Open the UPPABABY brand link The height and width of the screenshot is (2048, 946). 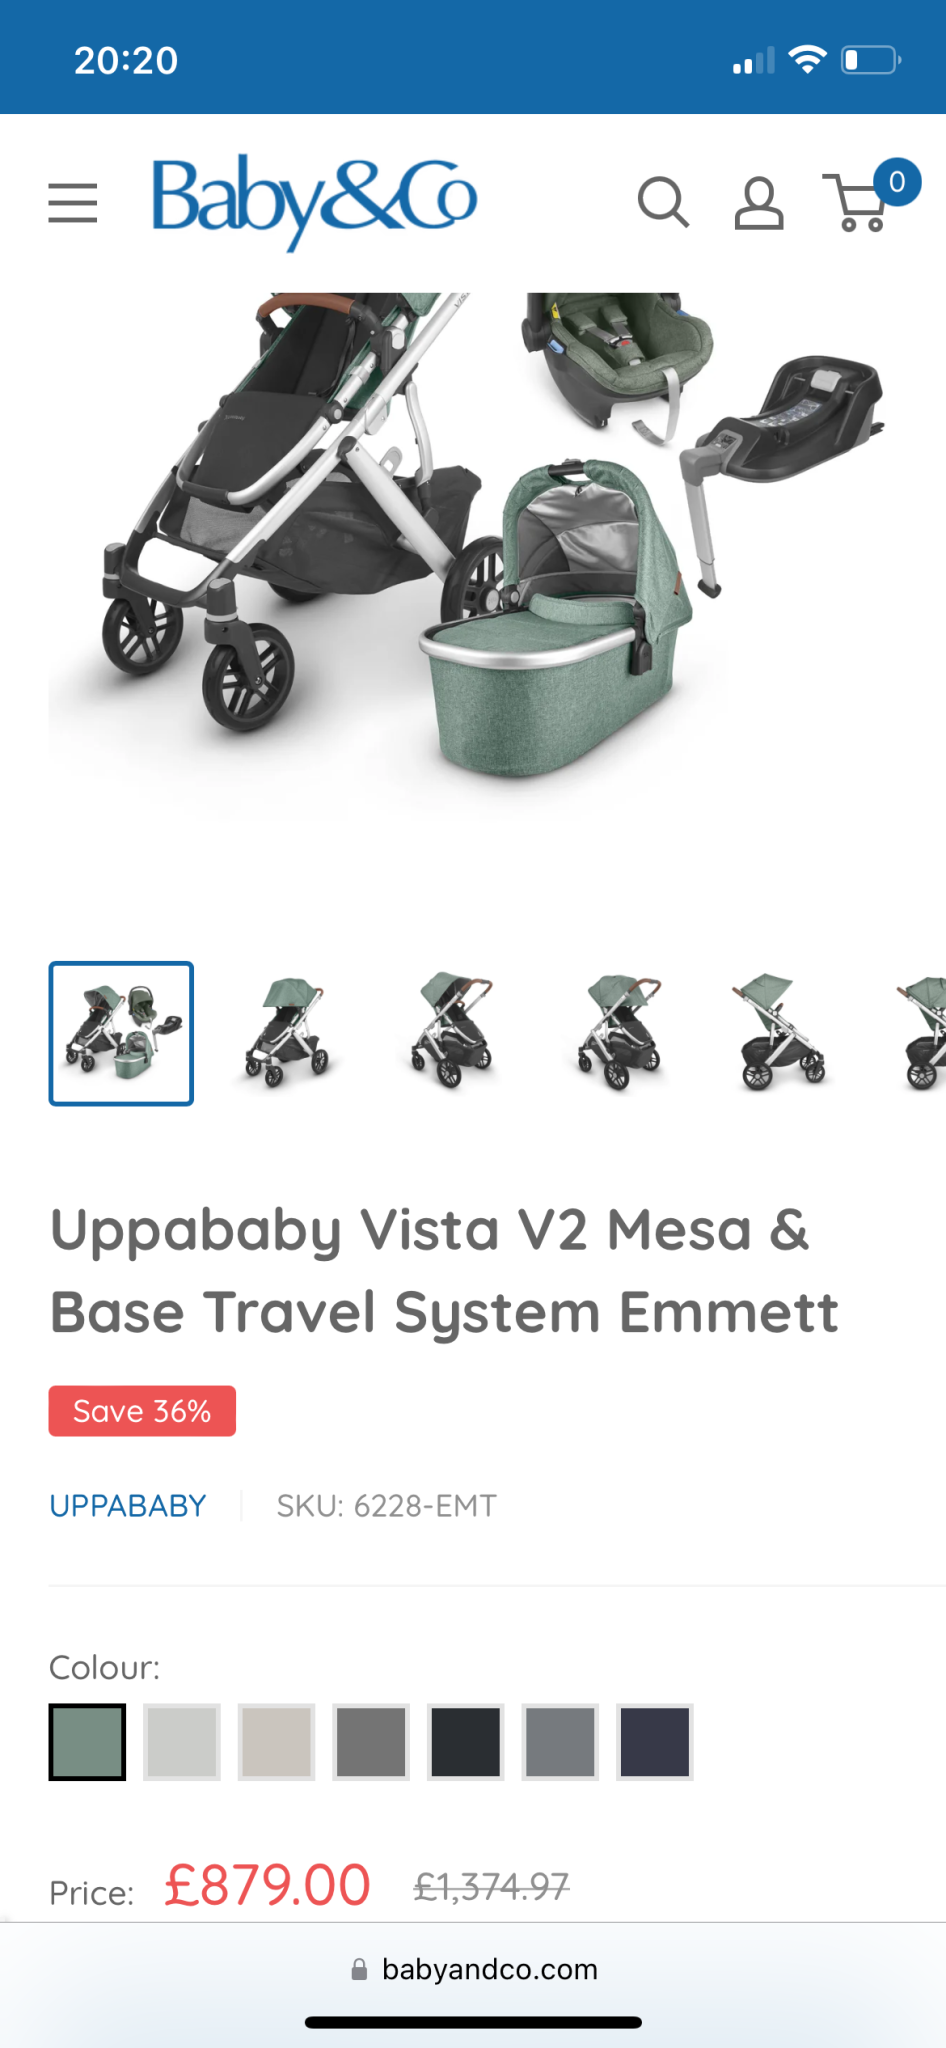(x=128, y=1506)
